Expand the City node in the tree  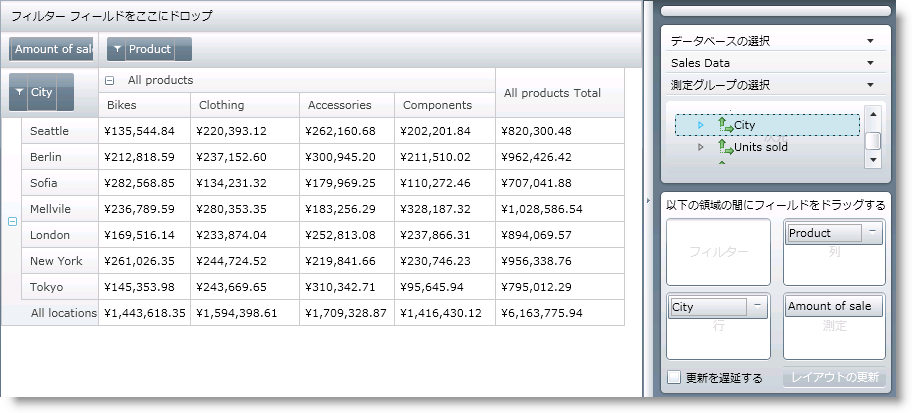point(700,125)
